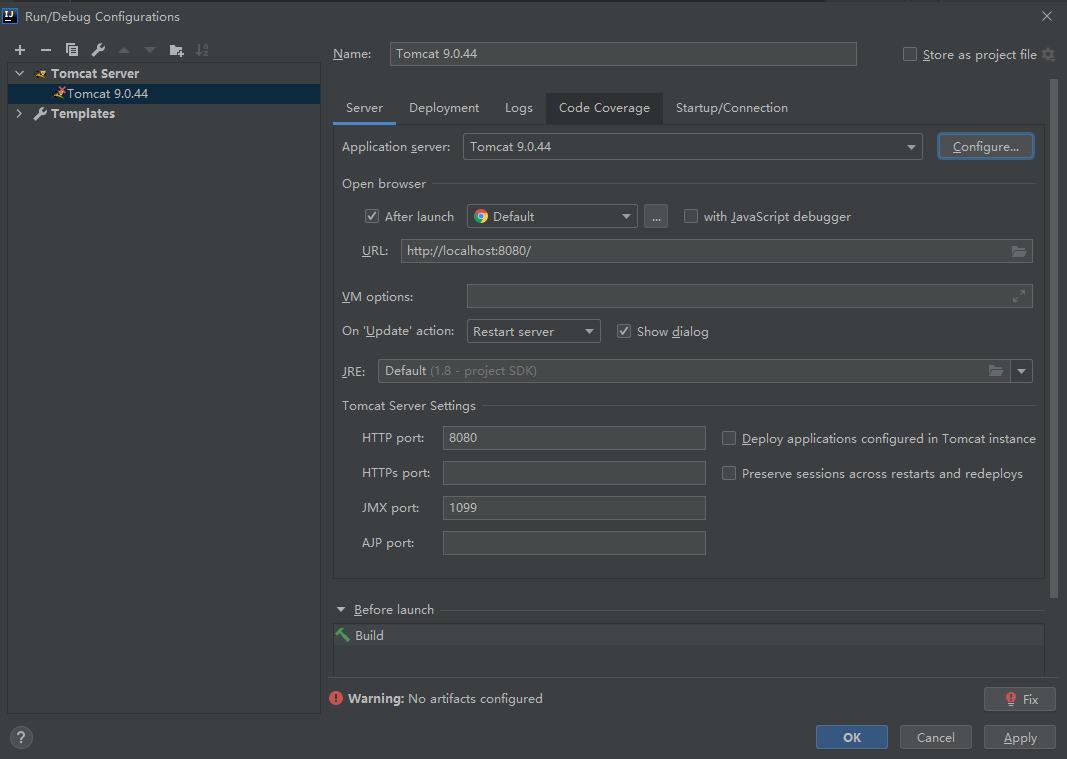Click the OK button
The width and height of the screenshot is (1067, 759).
(x=852, y=737)
